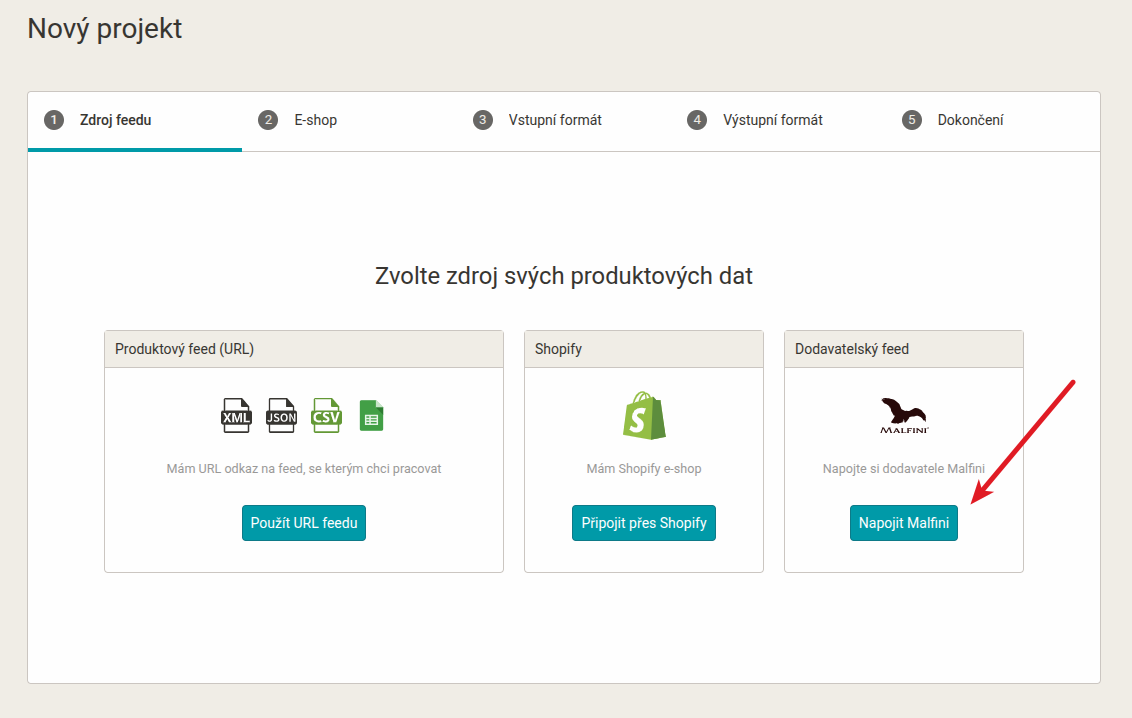The height and width of the screenshot is (718, 1132).
Task: Open the Zdroj feedu tab
Action: click(134, 121)
